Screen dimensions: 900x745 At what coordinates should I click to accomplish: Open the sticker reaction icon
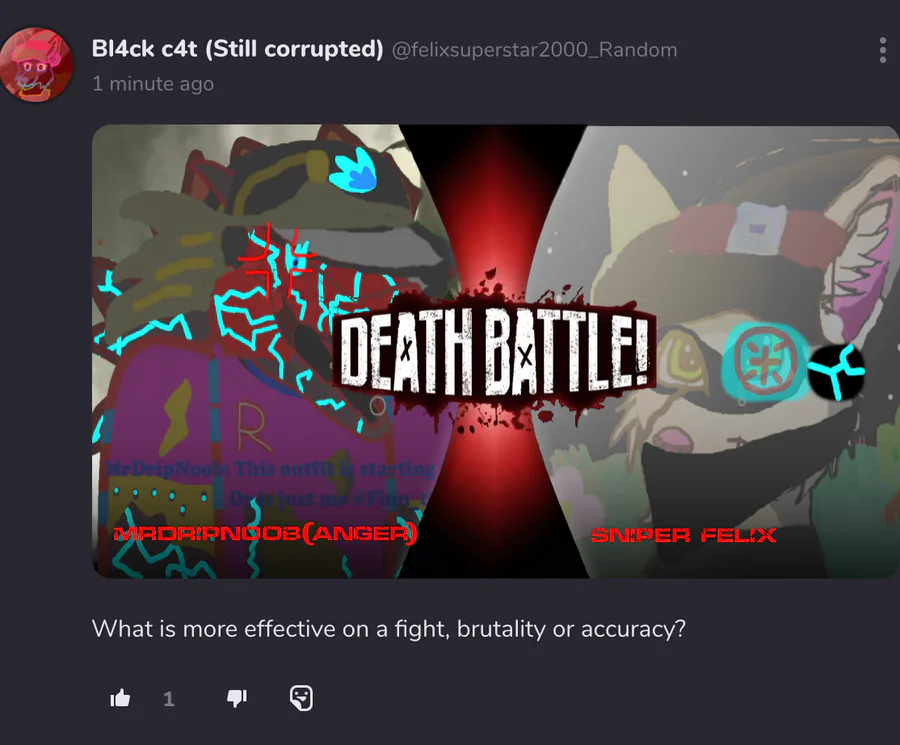click(301, 698)
